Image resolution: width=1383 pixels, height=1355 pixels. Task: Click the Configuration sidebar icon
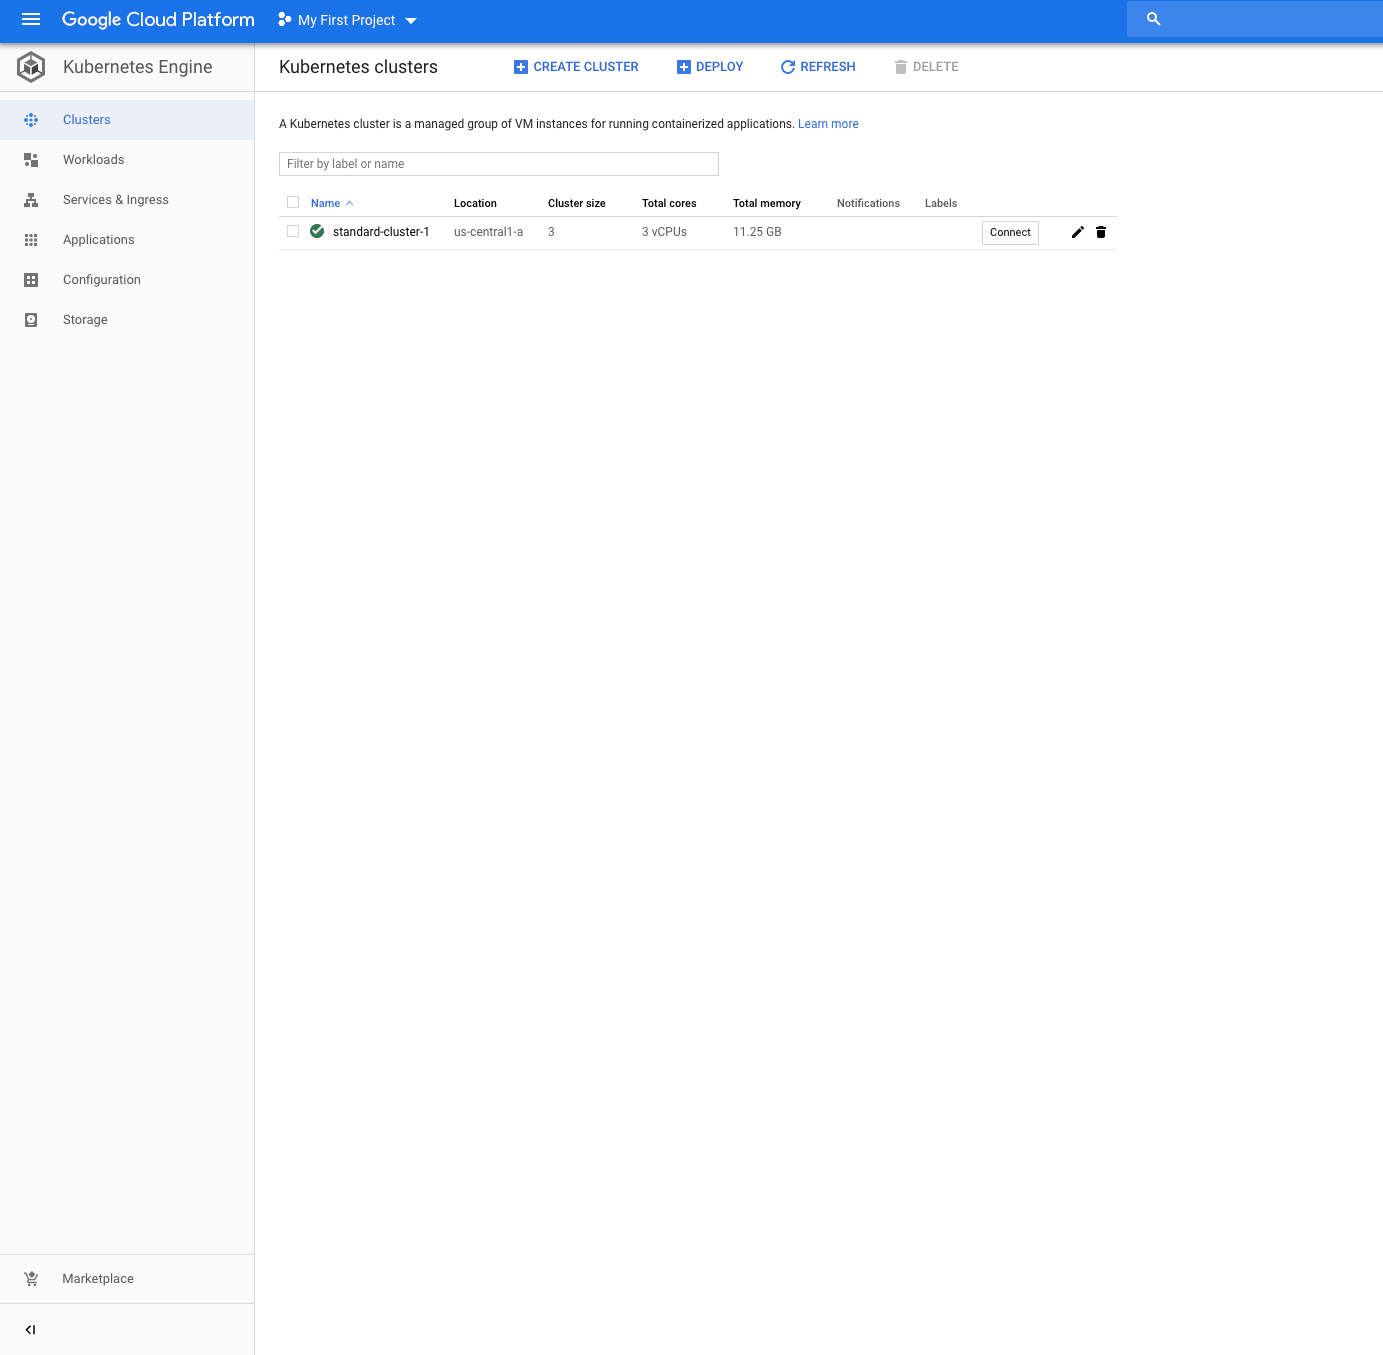[x=31, y=280]
